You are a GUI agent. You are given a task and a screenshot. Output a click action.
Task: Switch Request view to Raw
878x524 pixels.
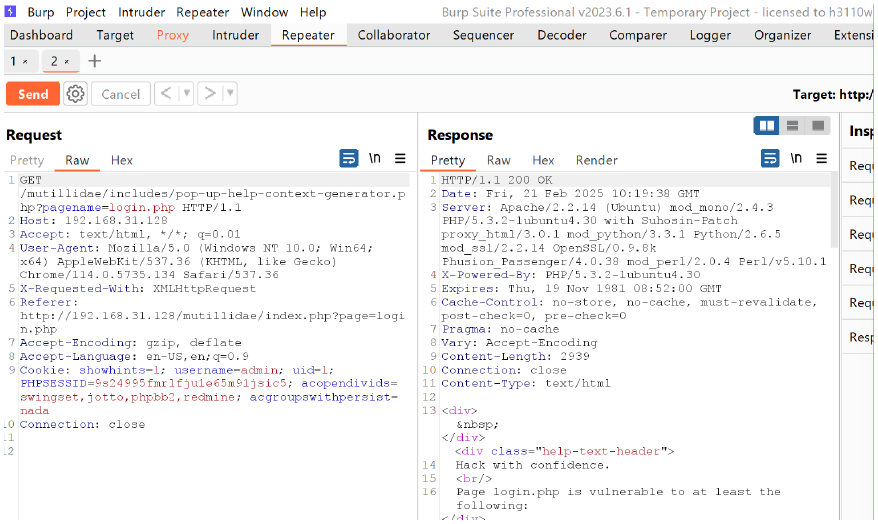pyautogui.click(x=77, y=161)
